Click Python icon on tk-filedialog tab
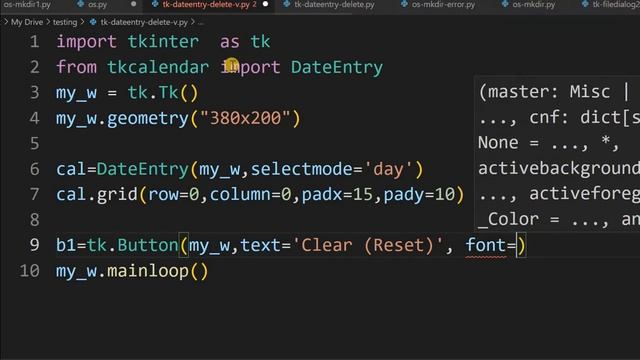Viewport: 640px width, 360px height. tap(585, 4)
